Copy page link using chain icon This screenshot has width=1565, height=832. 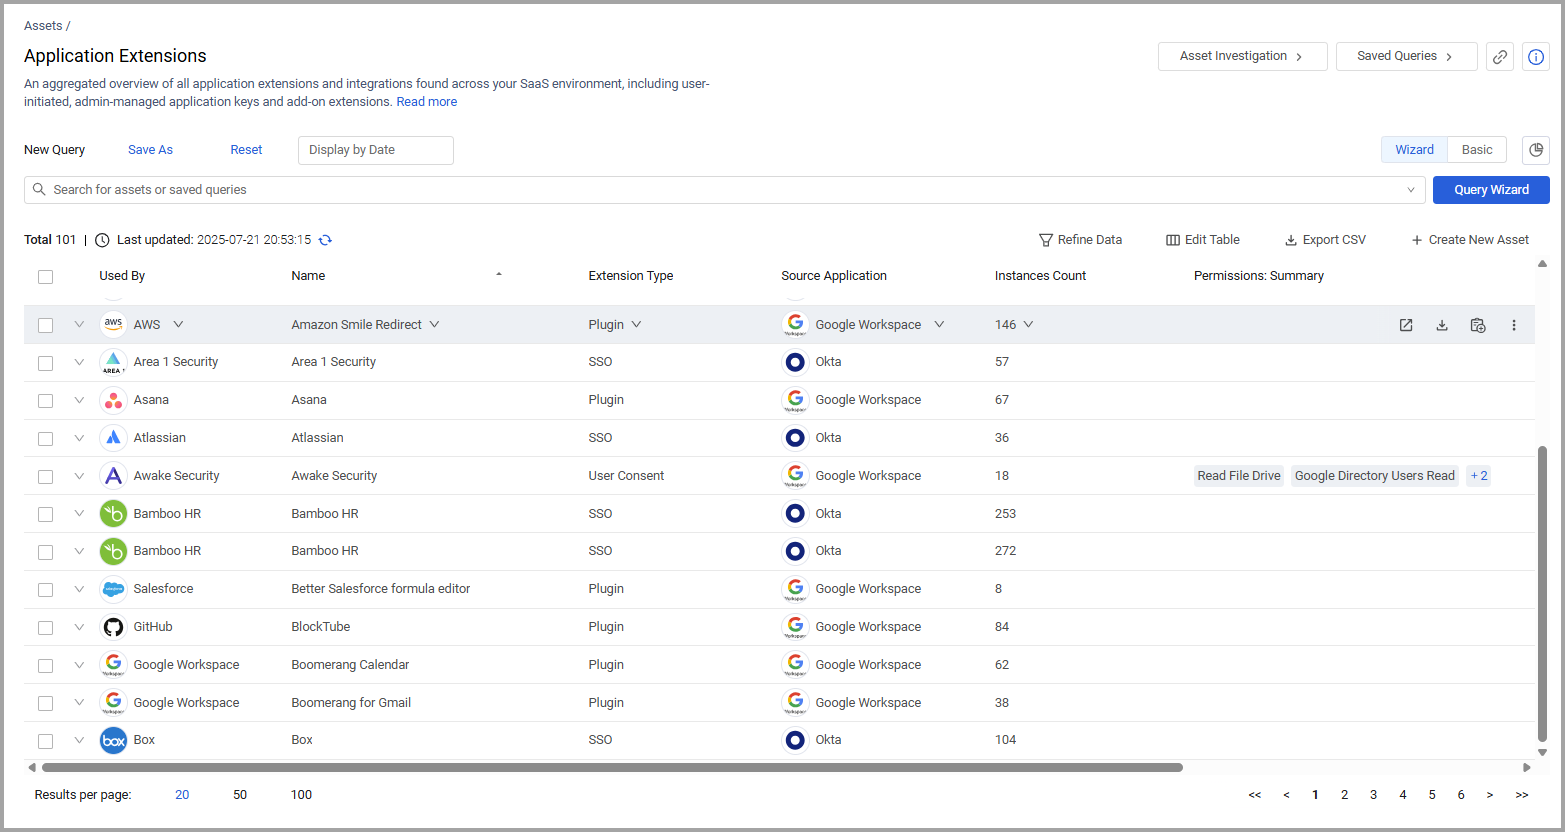pyautogui.click(x=1500, y=57)
